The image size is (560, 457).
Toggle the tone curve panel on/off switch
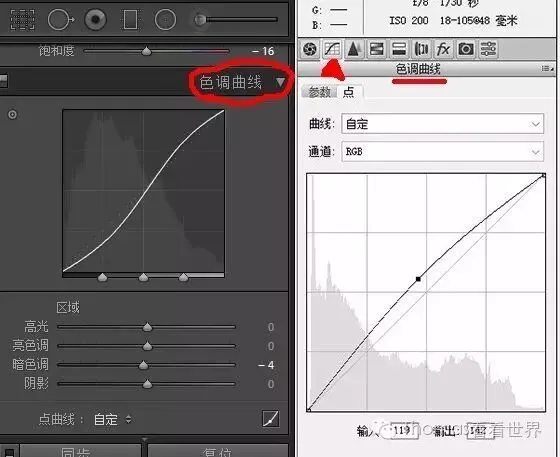click(x=3, y=81)
